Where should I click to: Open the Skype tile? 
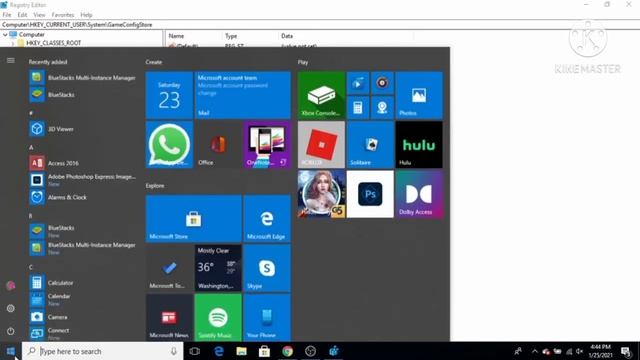[x=267, y=268]
